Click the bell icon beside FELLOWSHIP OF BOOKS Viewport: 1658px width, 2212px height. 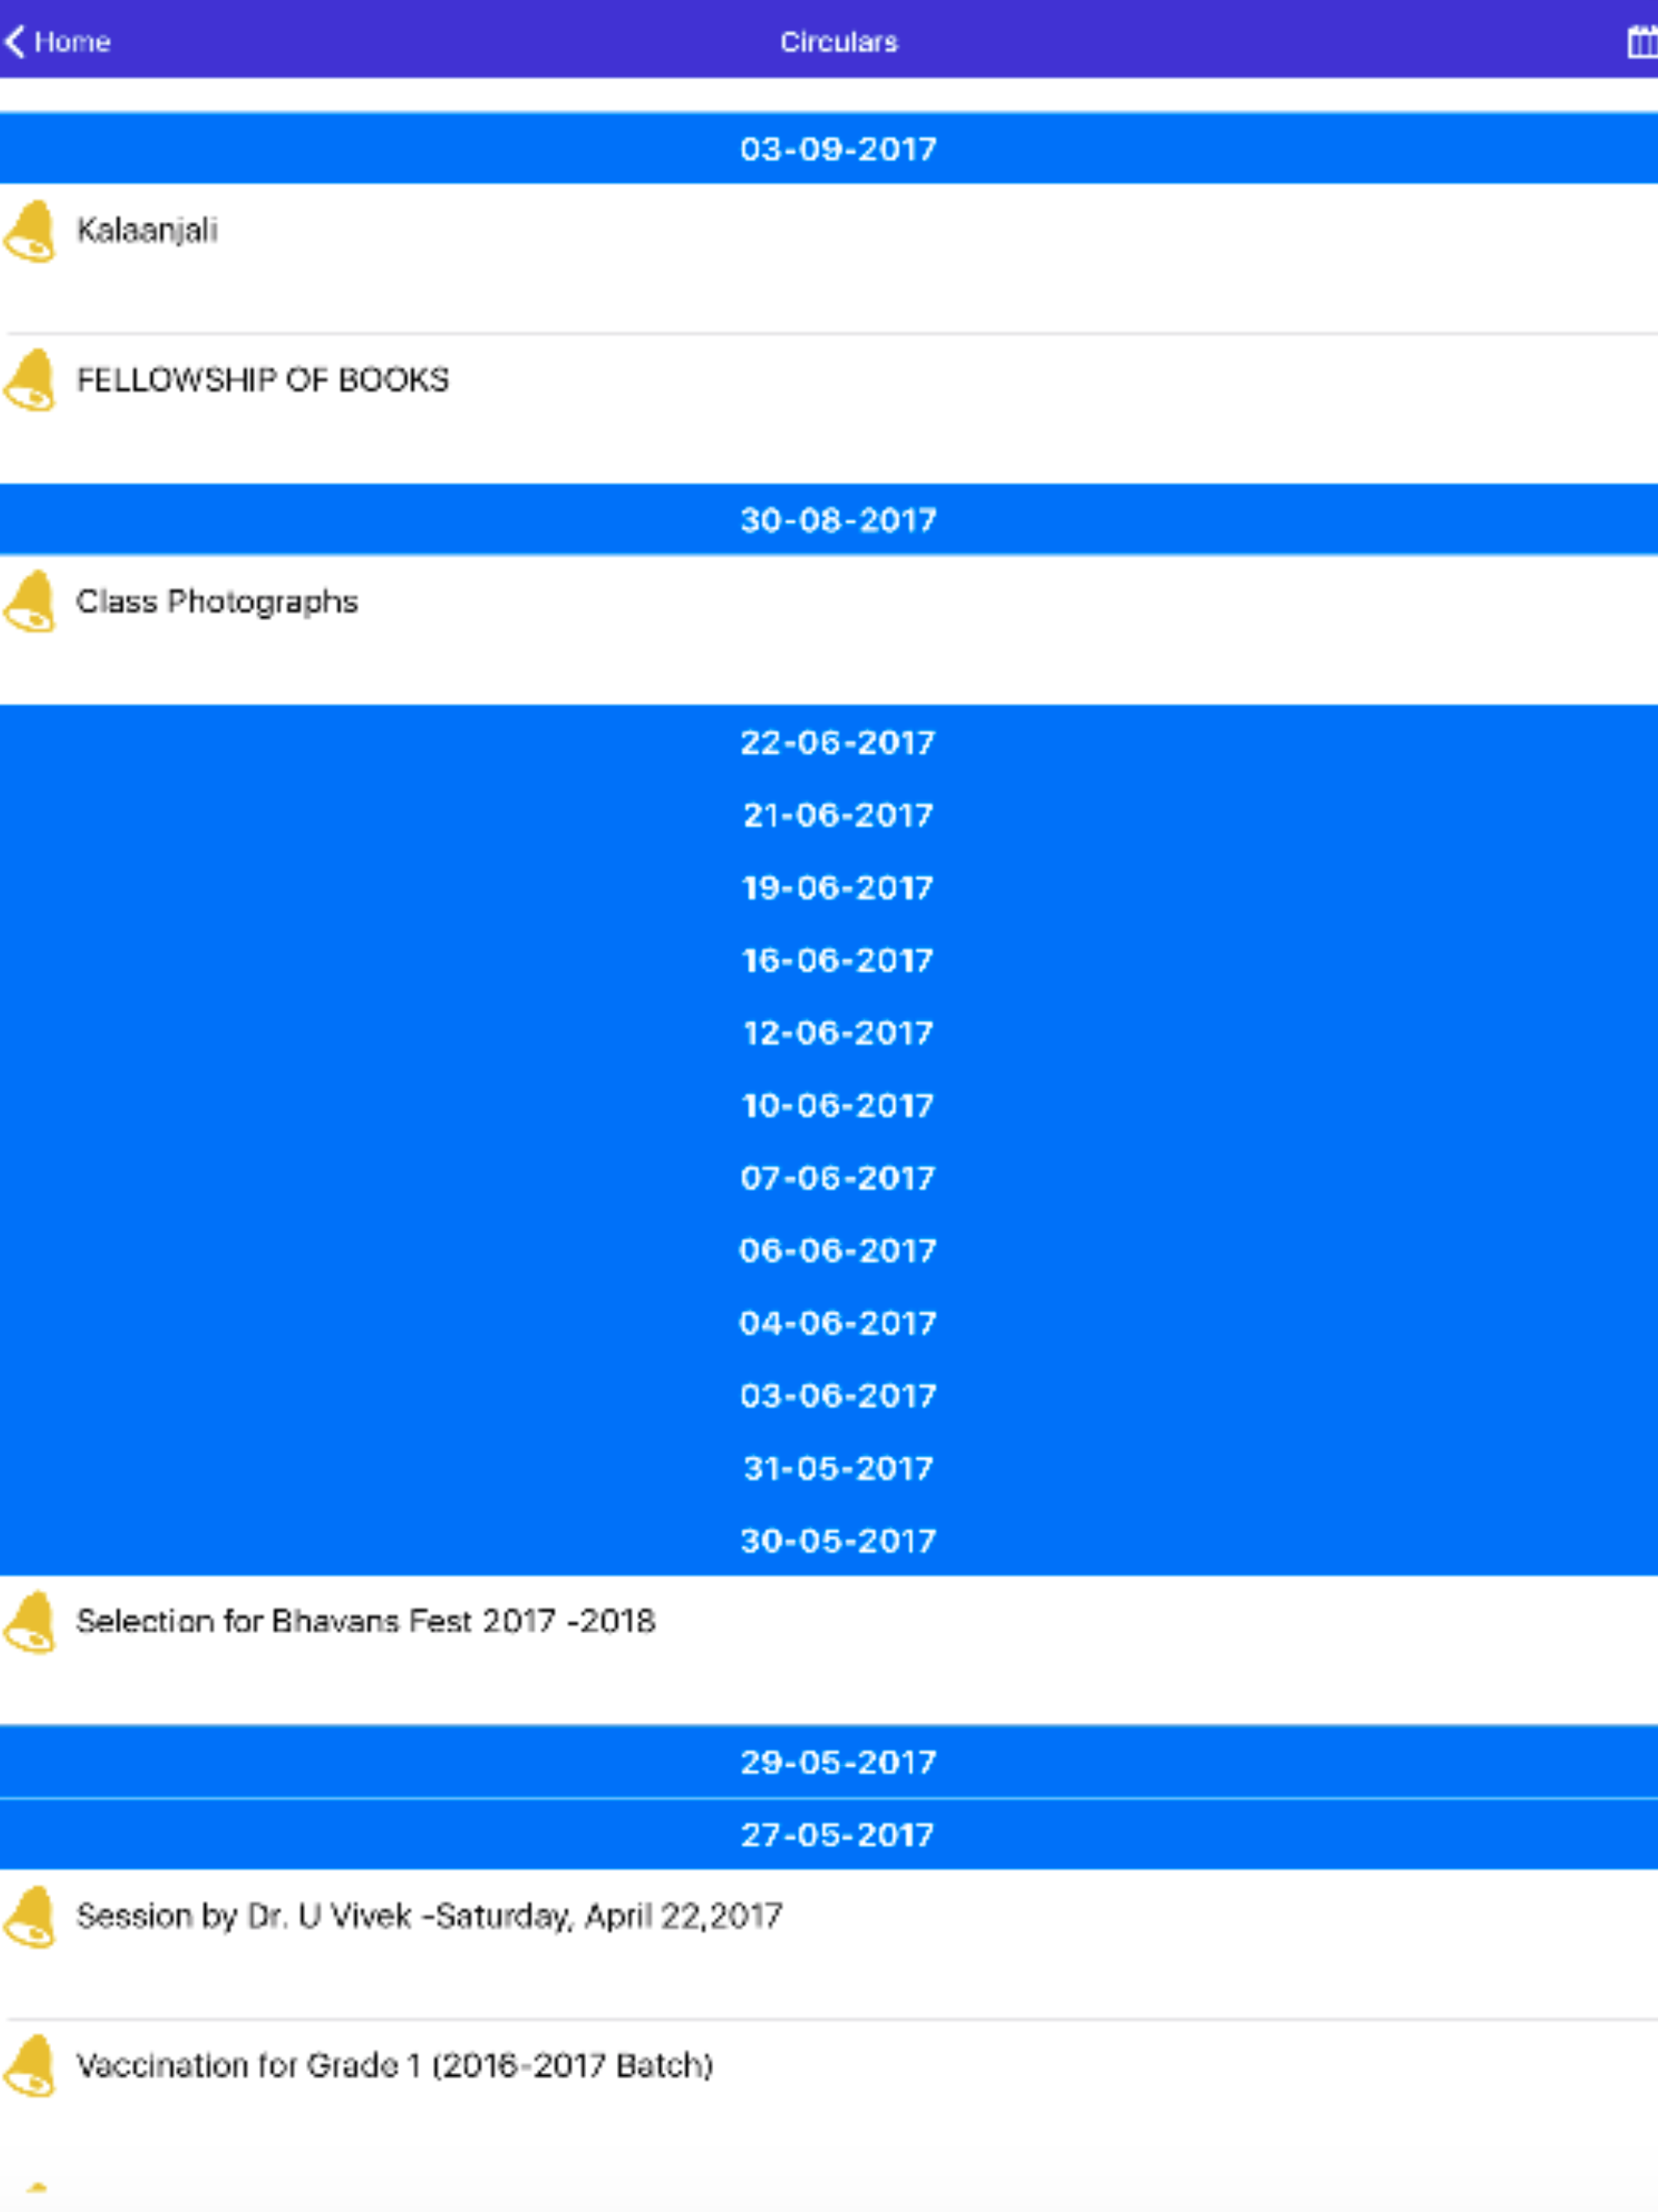tap(30, 380)
